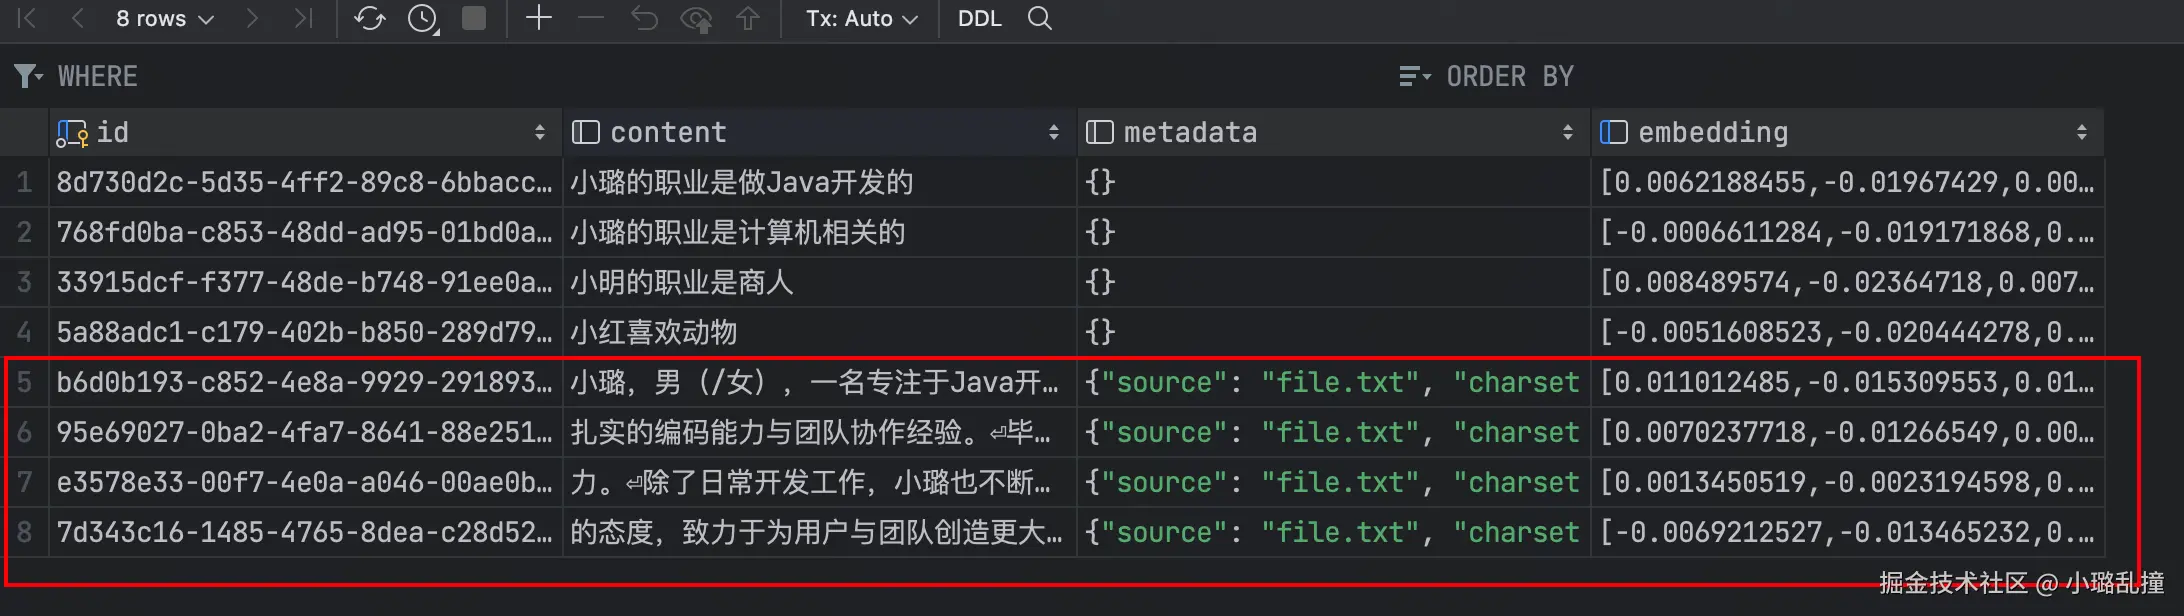This screenshot has height=616, width=2184.
Task: Click the stop square icon
Action: tap(474, 19)
